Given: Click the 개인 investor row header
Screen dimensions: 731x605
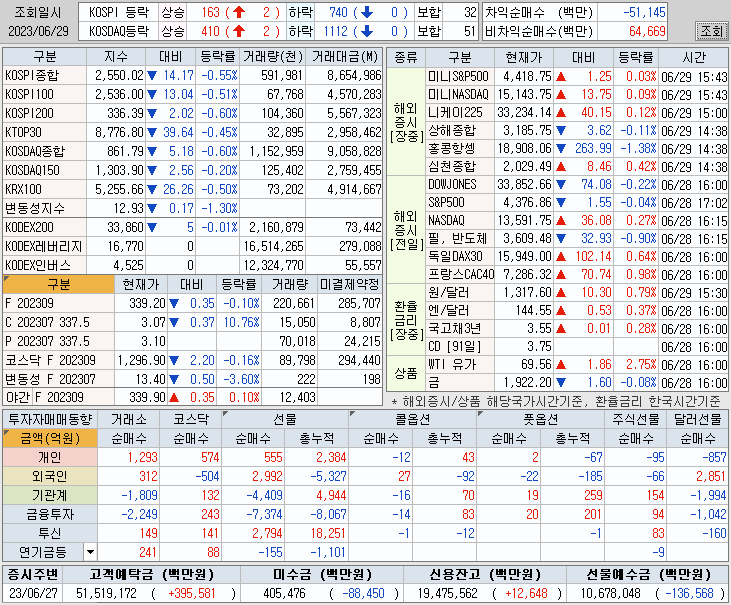Looking at the screenshot, I should point(50,457).
